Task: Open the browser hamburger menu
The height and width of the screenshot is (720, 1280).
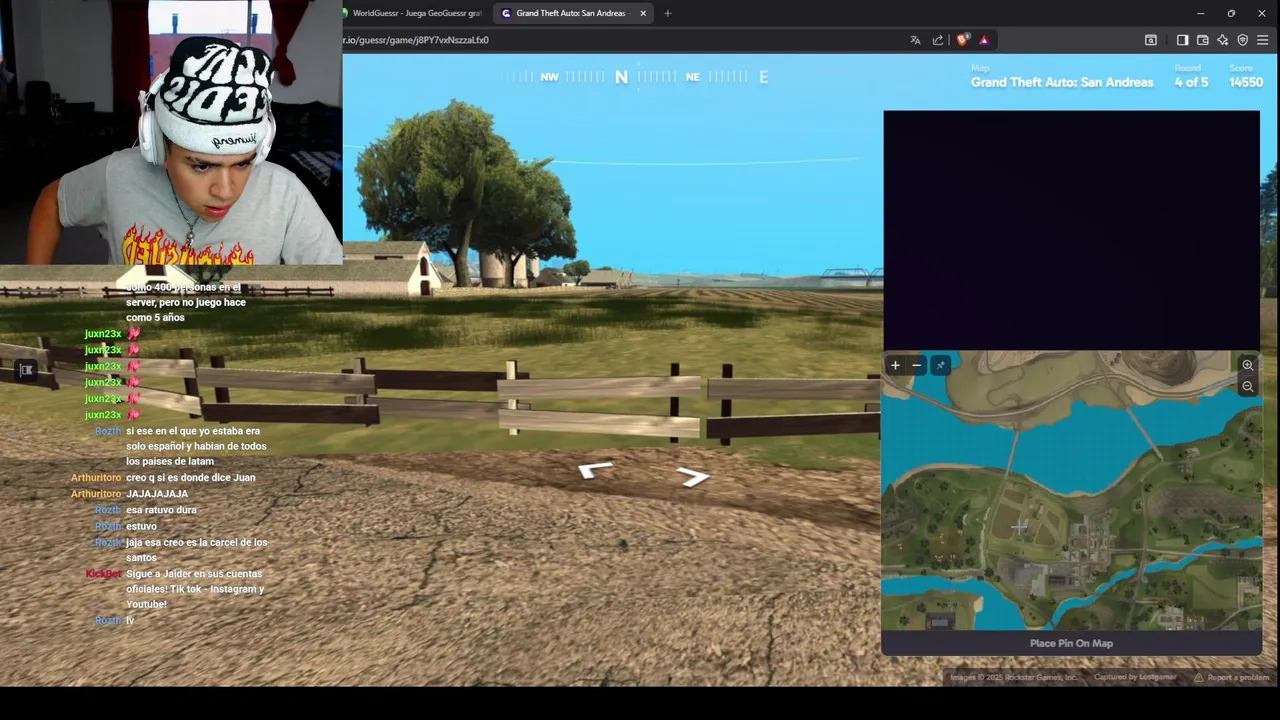Action: pos(1263,40)
